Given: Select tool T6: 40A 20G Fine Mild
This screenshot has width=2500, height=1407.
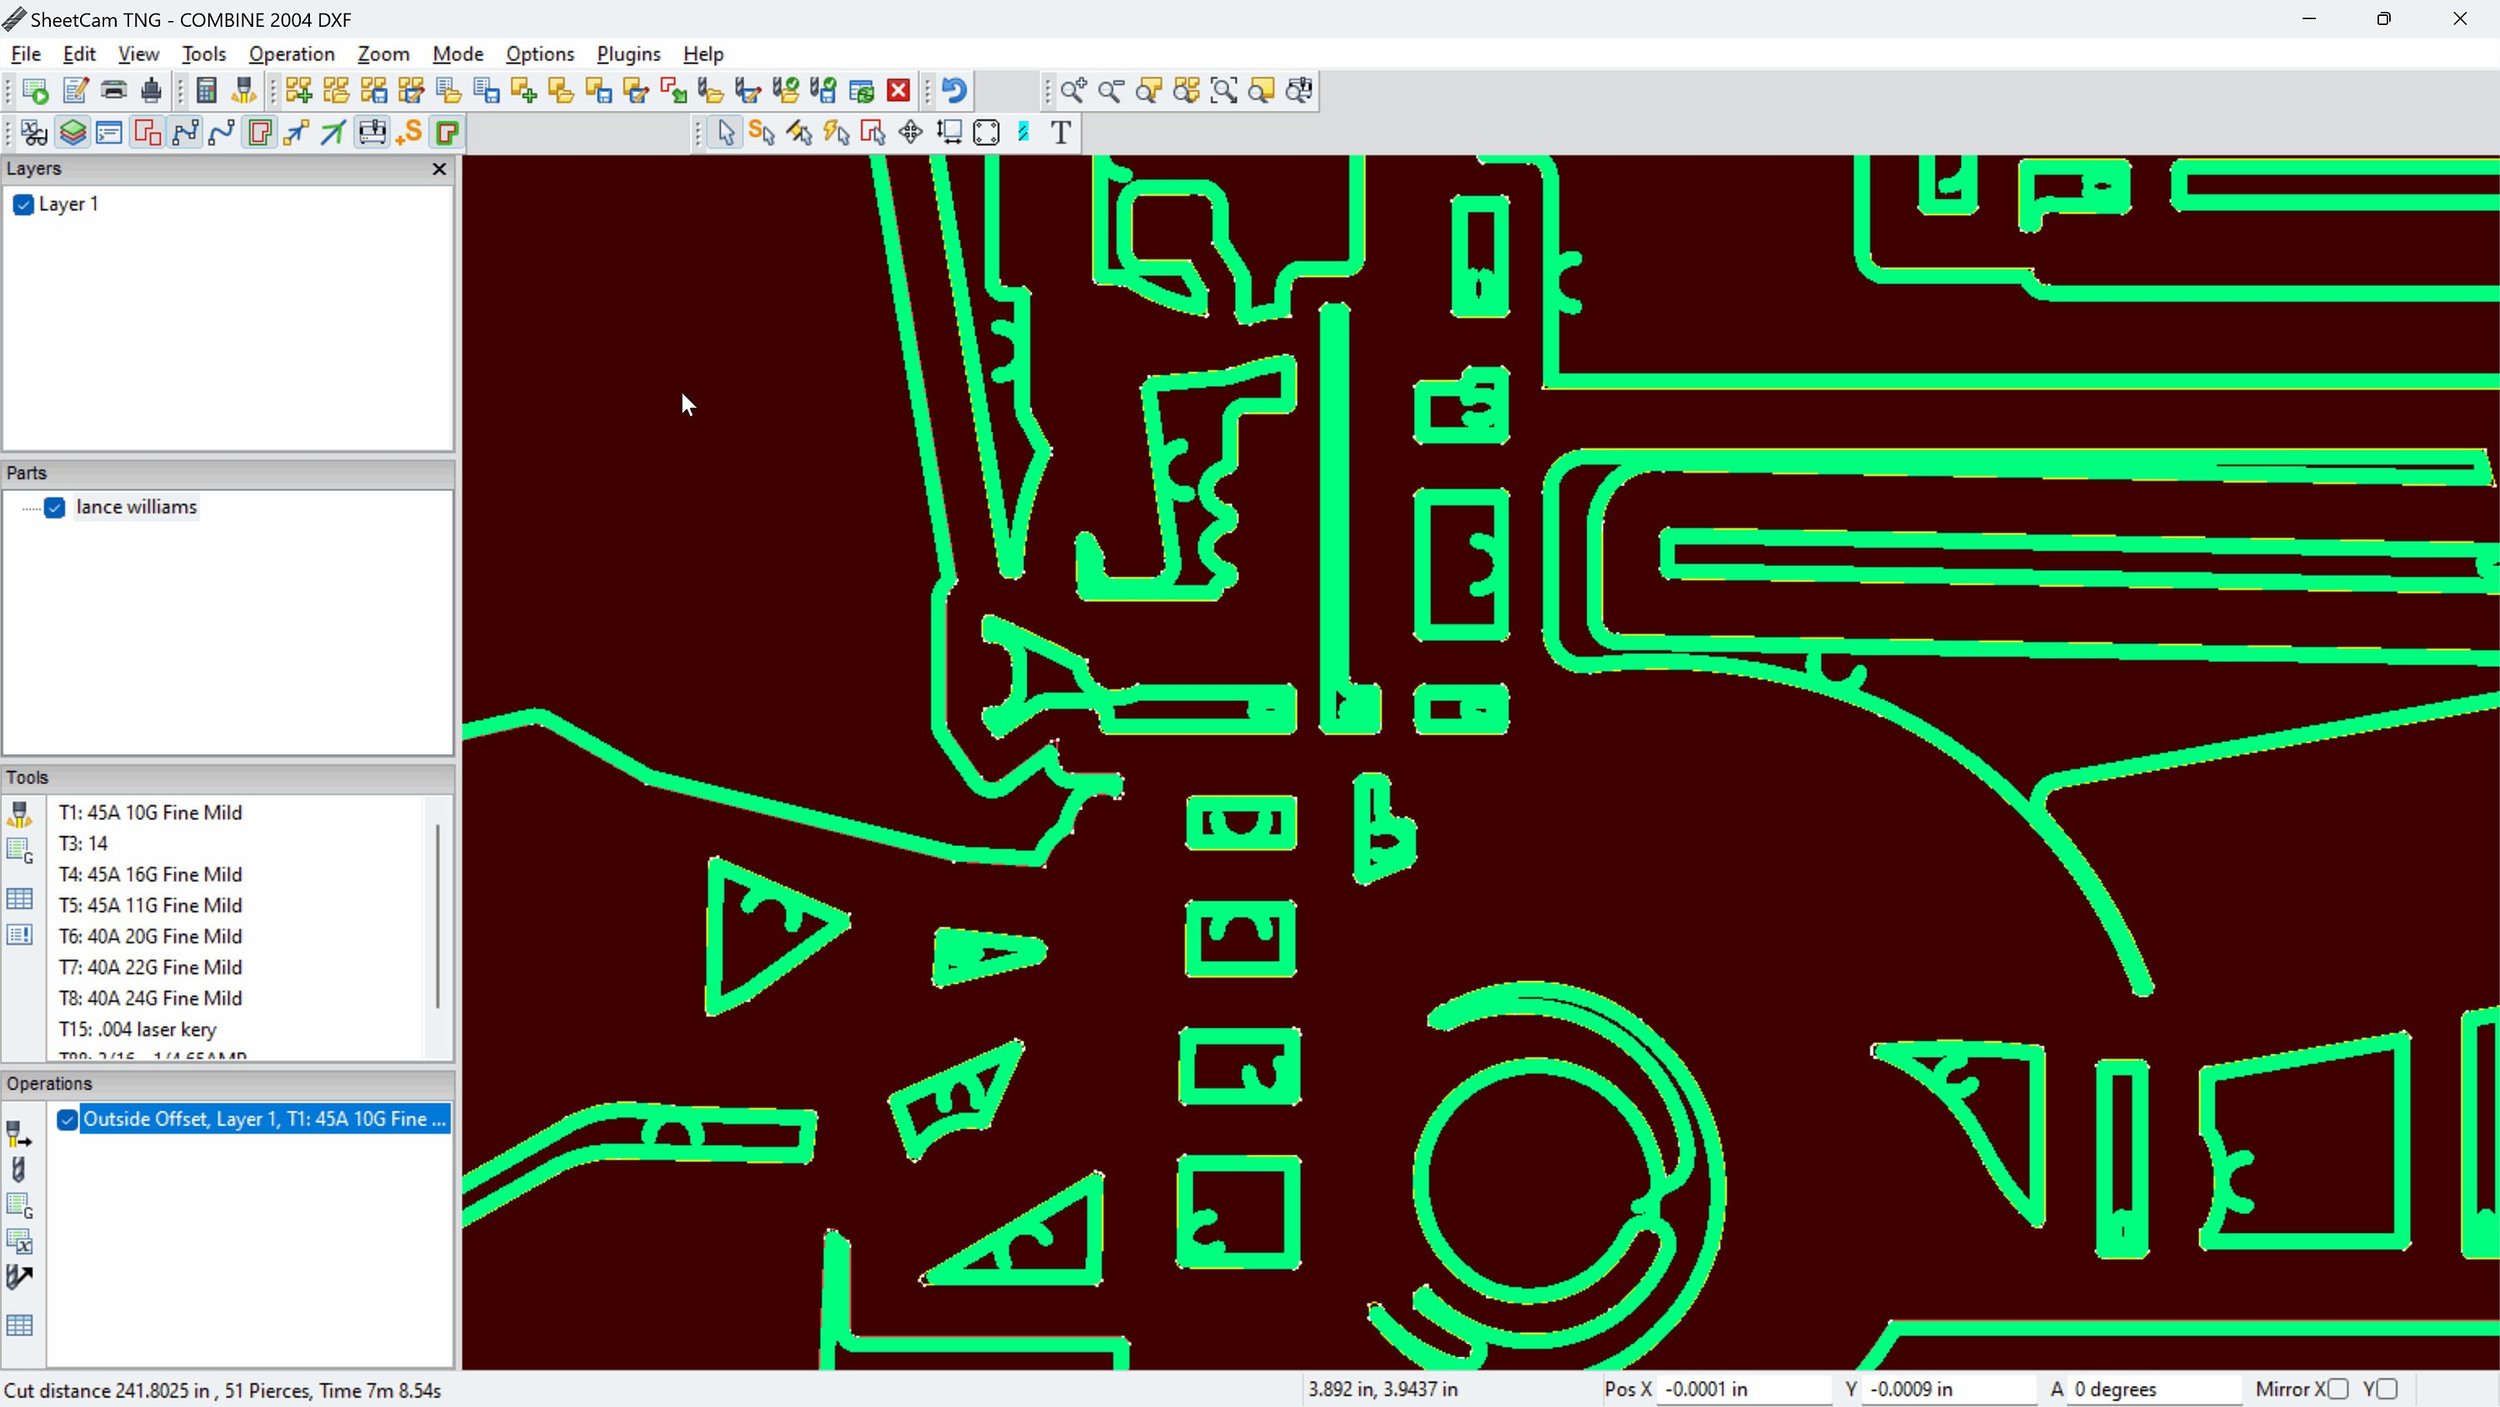Looking at the screenshot, I should (150, 937).
